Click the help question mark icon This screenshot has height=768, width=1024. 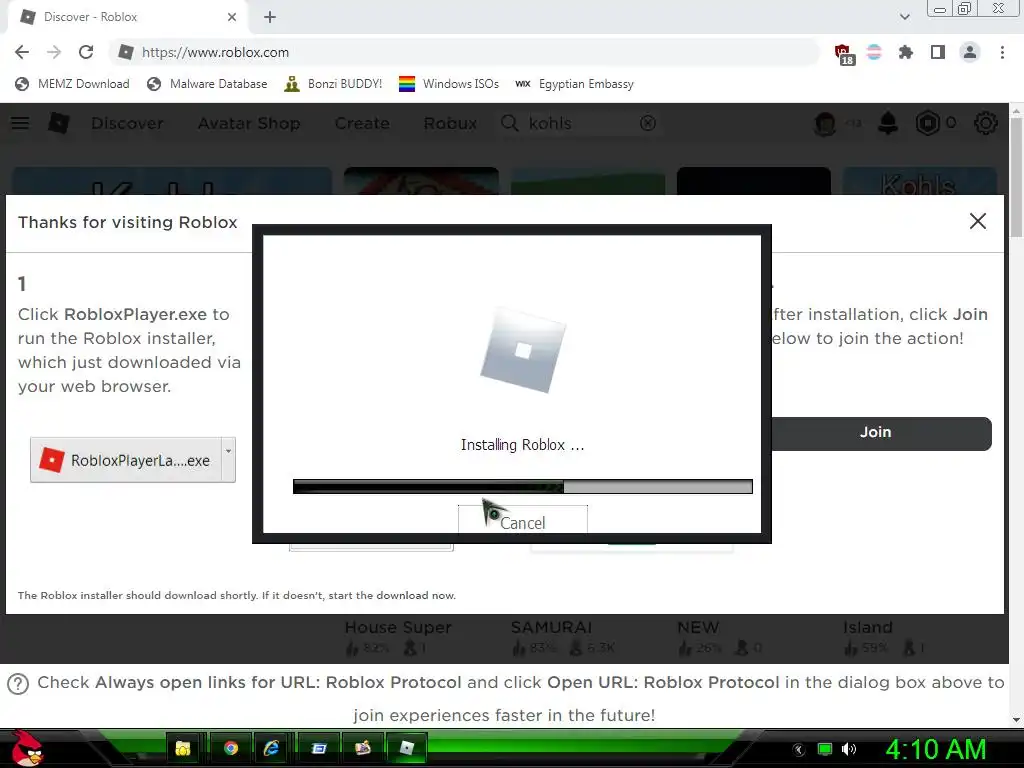18,684
